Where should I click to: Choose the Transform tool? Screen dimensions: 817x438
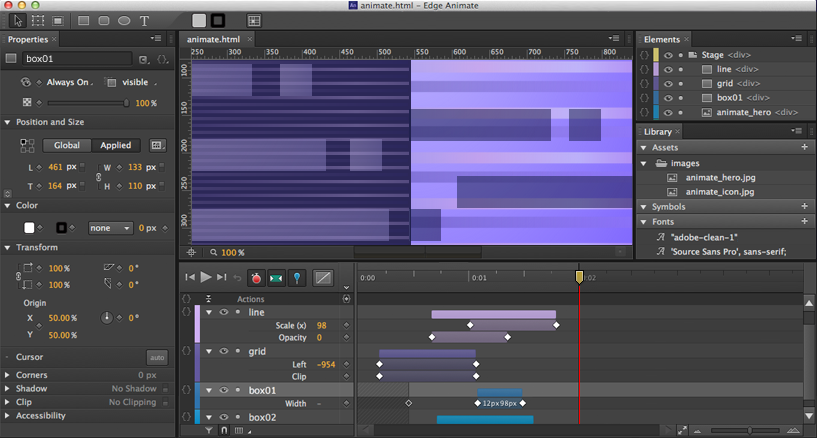coord(37,20)
